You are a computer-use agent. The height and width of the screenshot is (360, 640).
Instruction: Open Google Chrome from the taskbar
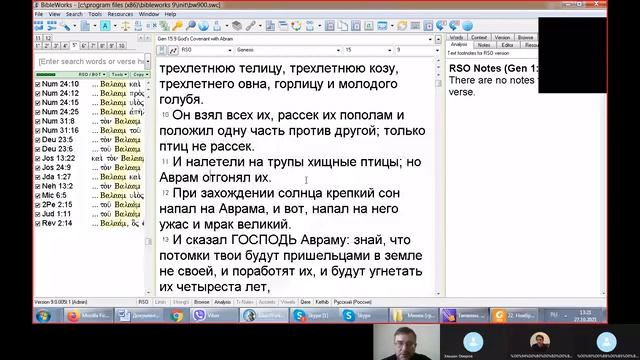[177, 316]
